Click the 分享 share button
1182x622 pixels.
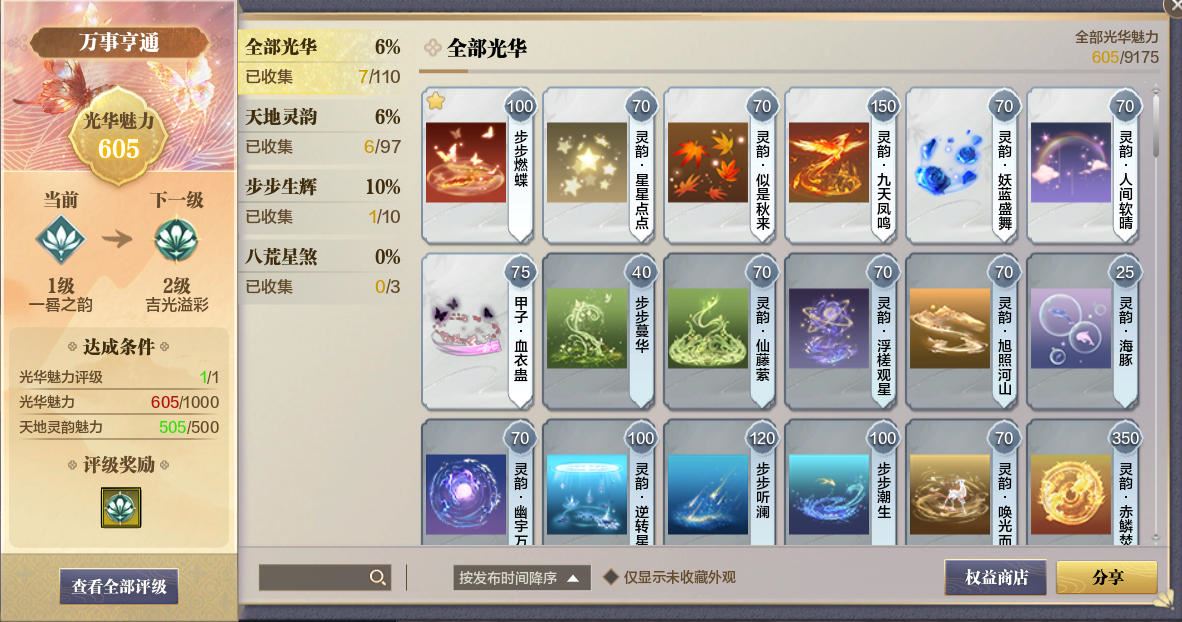(x=1107, y=578)
